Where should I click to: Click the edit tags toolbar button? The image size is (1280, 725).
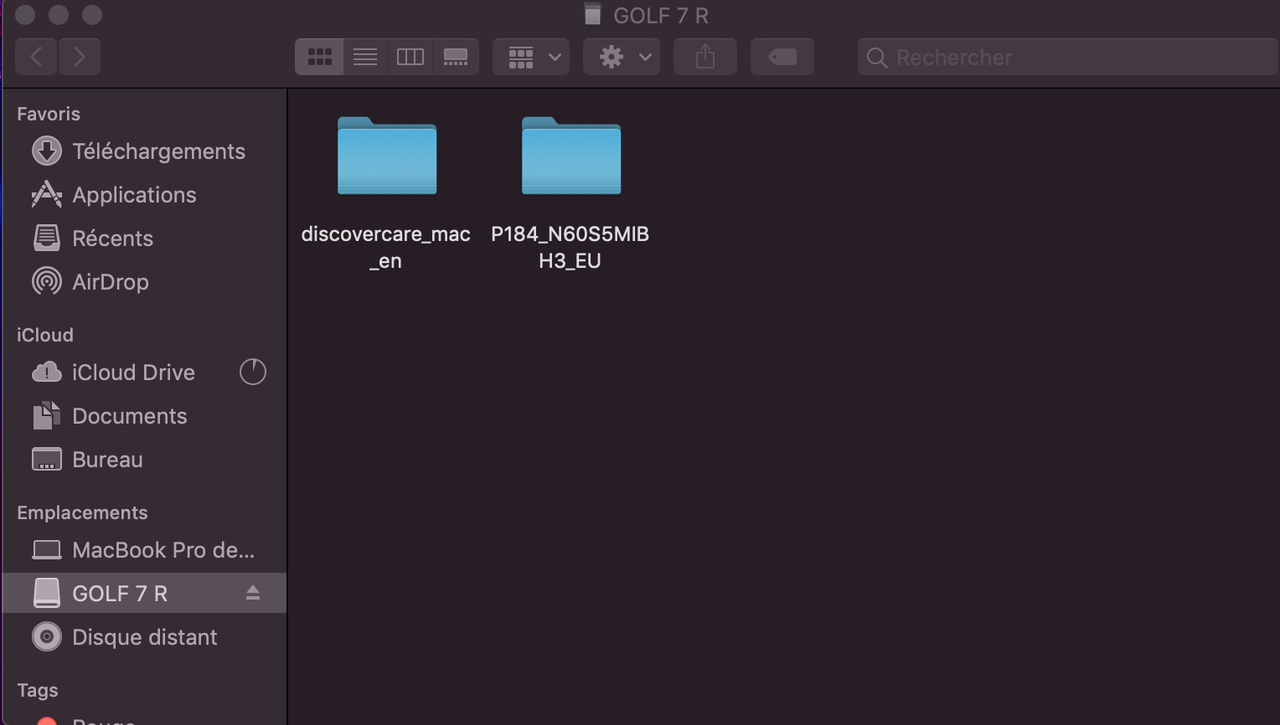pos(782,57)
